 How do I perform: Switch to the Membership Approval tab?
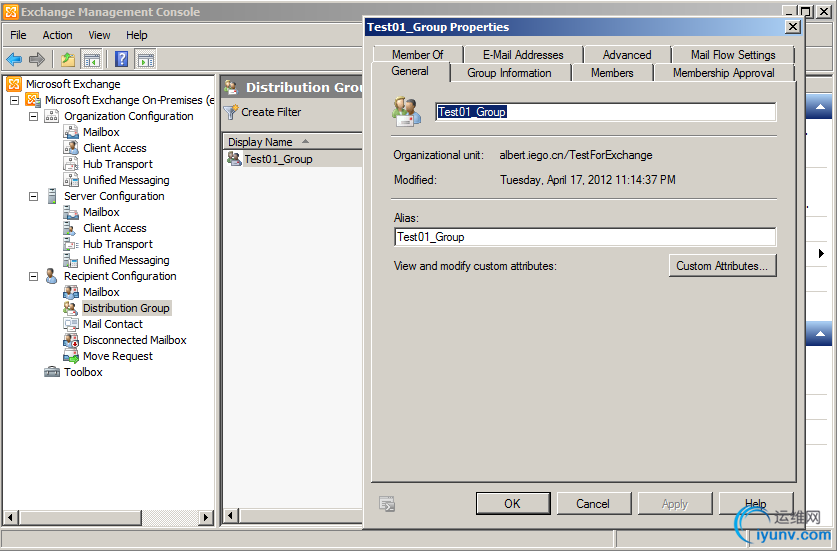tap(723, 73)
